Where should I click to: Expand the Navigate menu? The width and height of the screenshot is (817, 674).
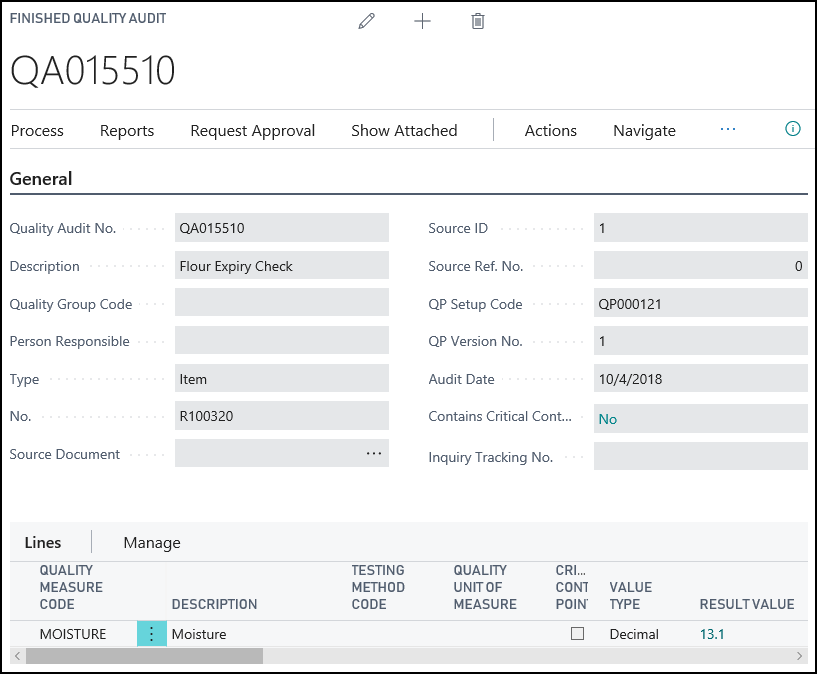tap(644, 130)
